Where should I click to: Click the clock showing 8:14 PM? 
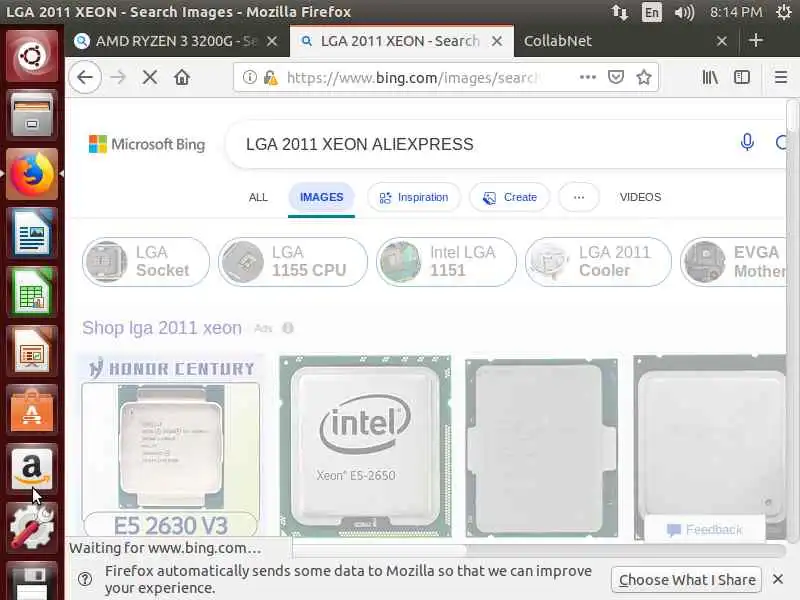pos(736,12)
